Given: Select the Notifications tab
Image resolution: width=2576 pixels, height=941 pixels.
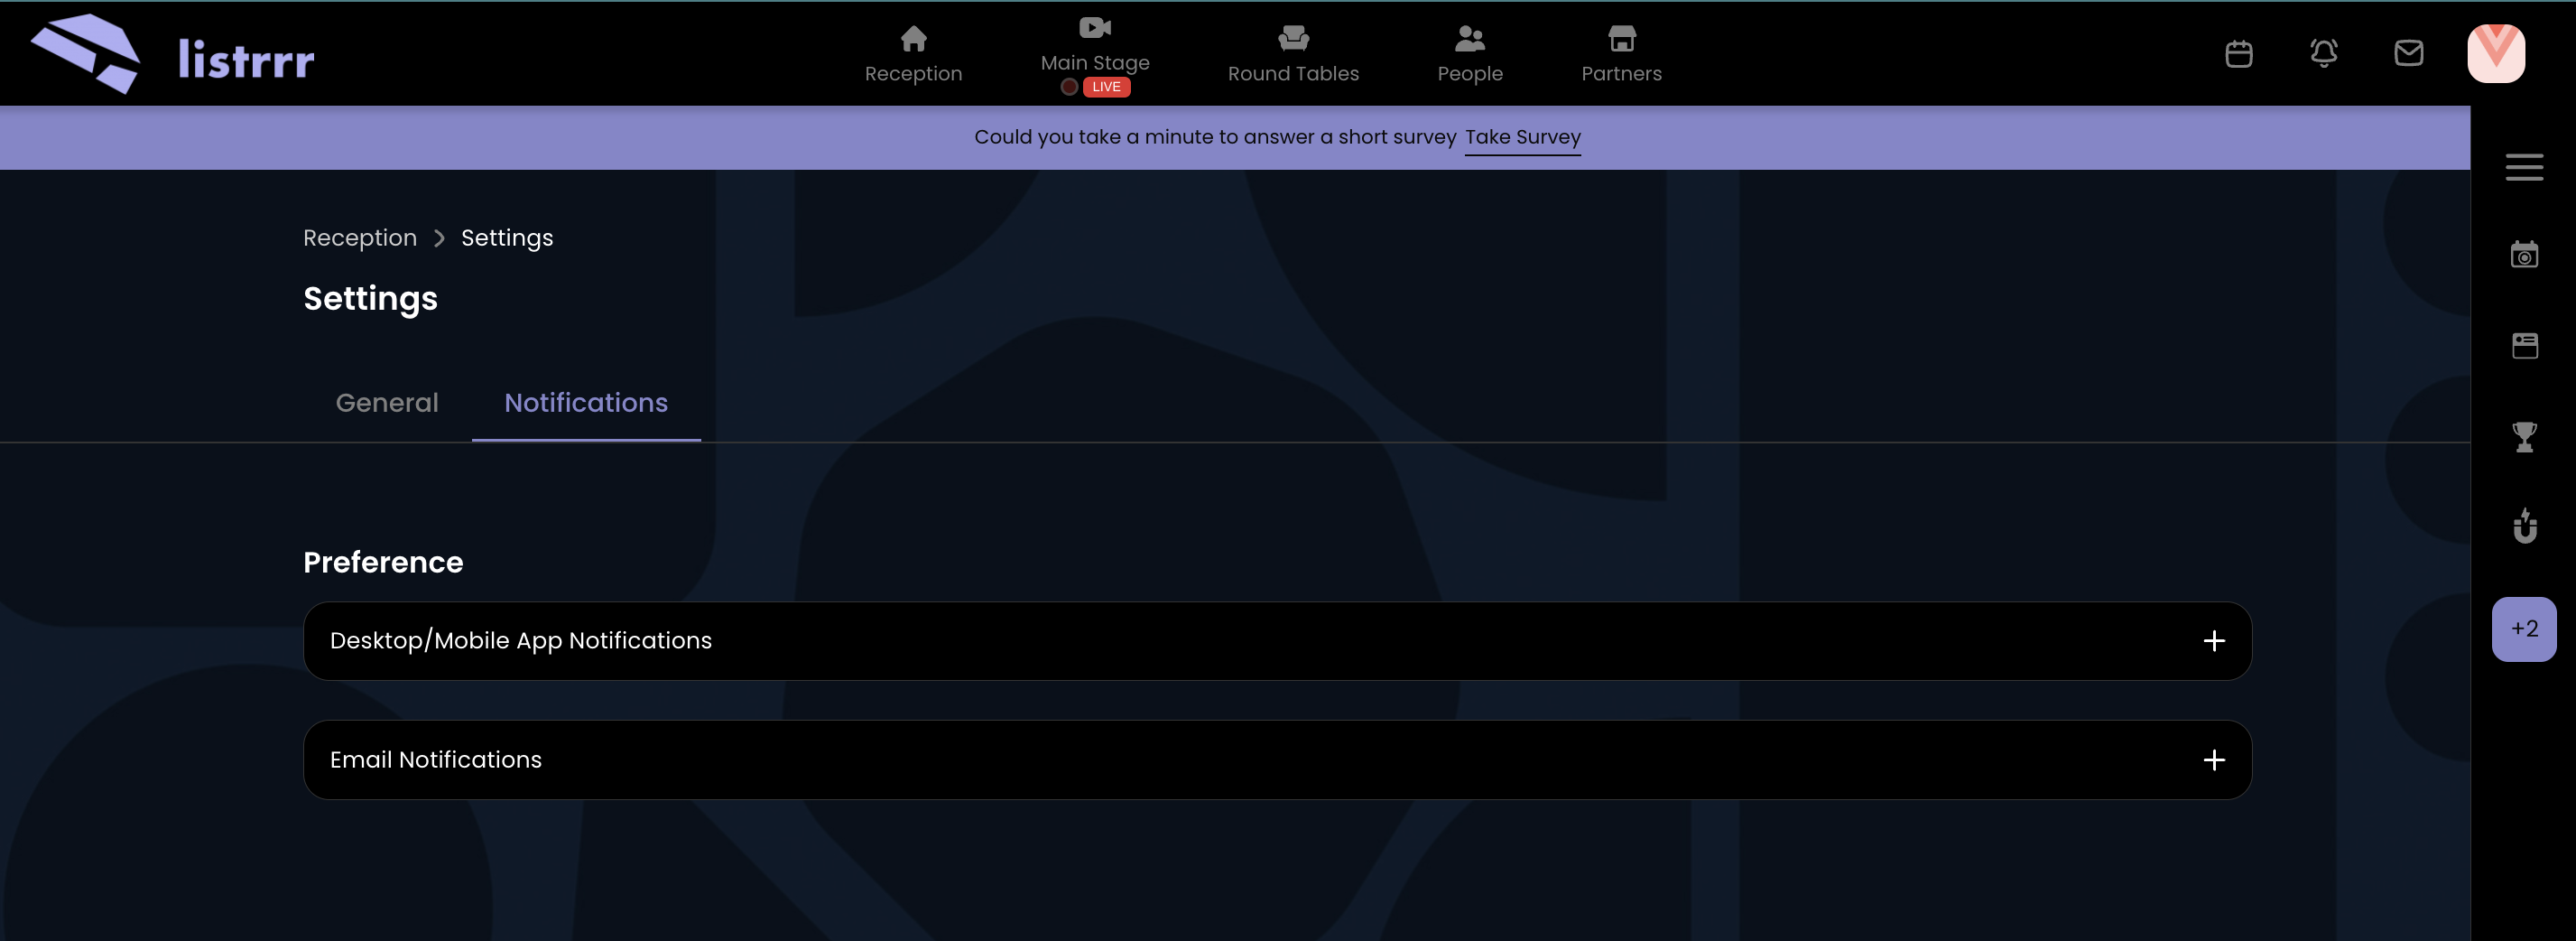Looking at the screenshot, I should (586, 403).
